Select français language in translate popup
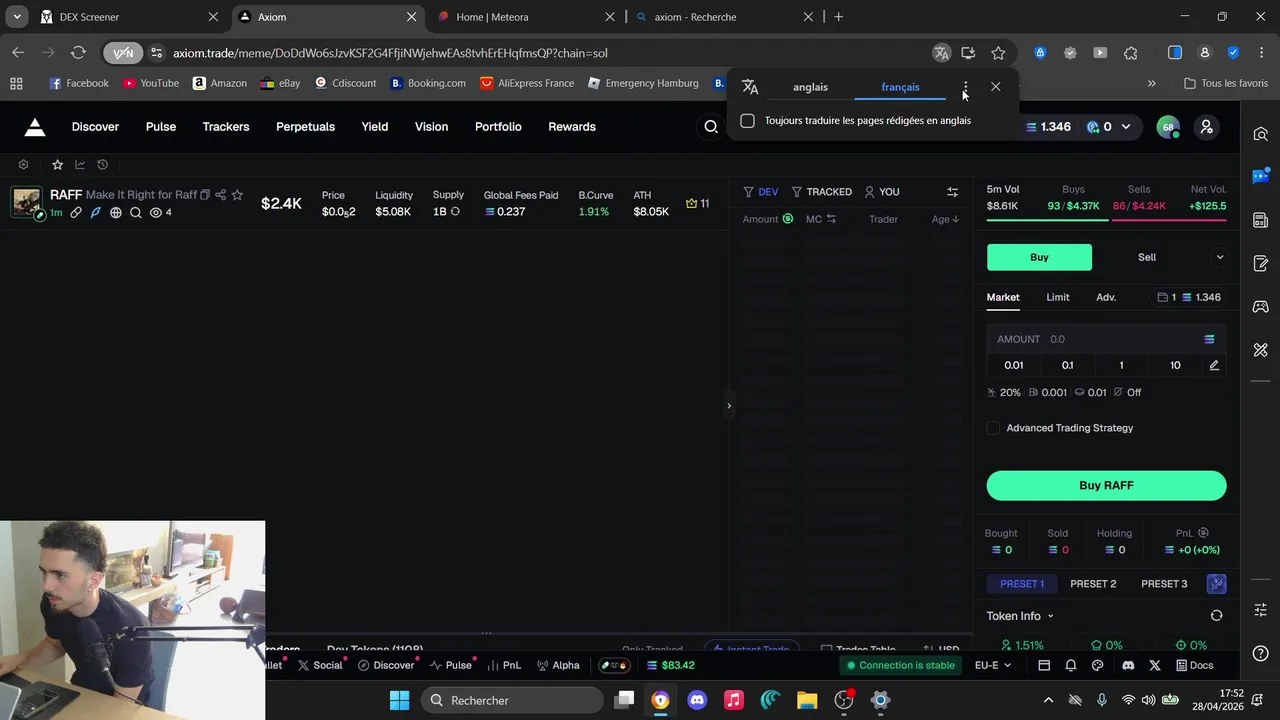The height and width of the screenshot is (720, 1280). [x=900, y=87]
